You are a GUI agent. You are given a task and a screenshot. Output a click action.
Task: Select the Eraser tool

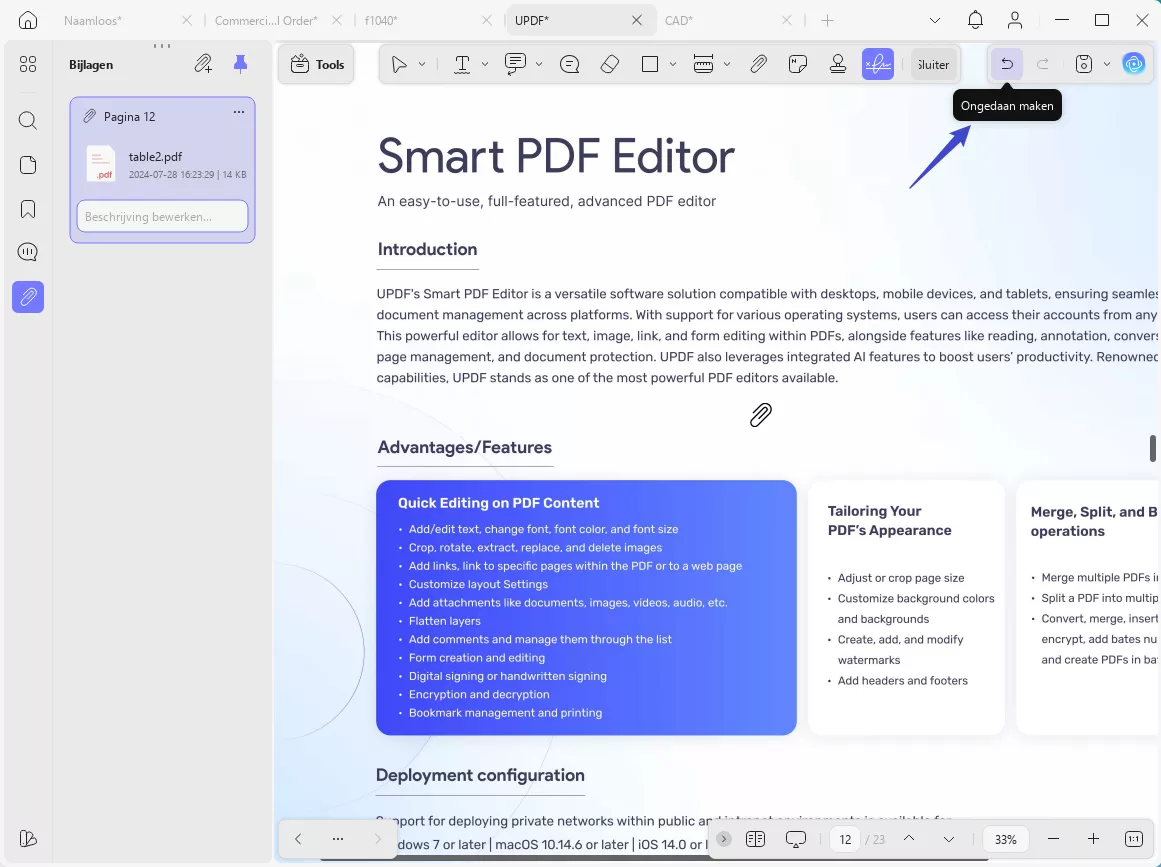(x=609, y=64)
